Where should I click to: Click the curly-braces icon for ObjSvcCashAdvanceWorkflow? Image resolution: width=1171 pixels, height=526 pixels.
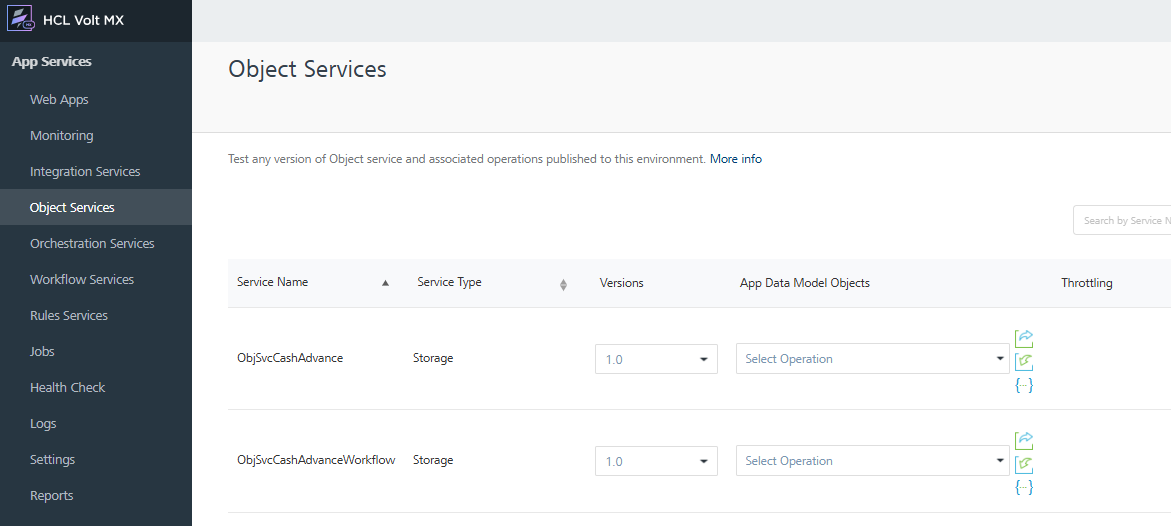(x=1024, y=487)
